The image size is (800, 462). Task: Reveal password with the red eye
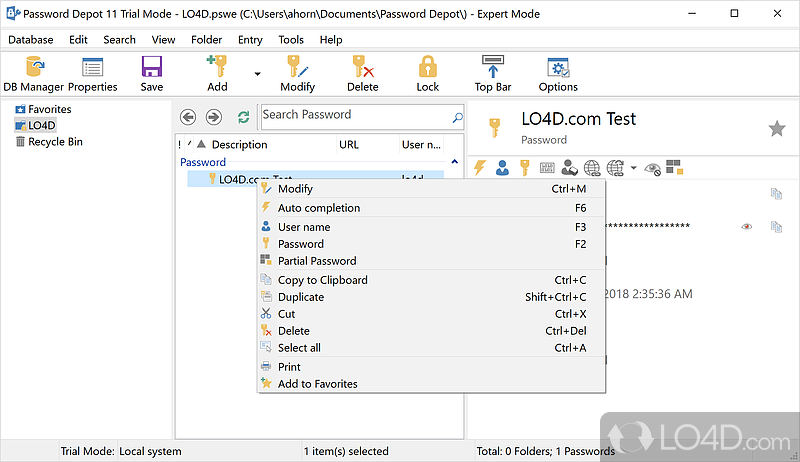(x=746, y=226)
